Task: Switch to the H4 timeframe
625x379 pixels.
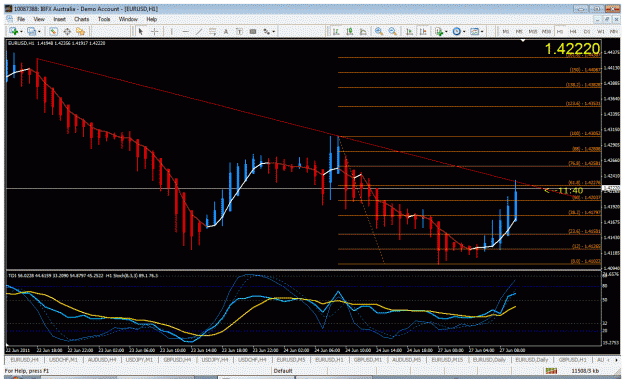Action: [x=573, y=31]
